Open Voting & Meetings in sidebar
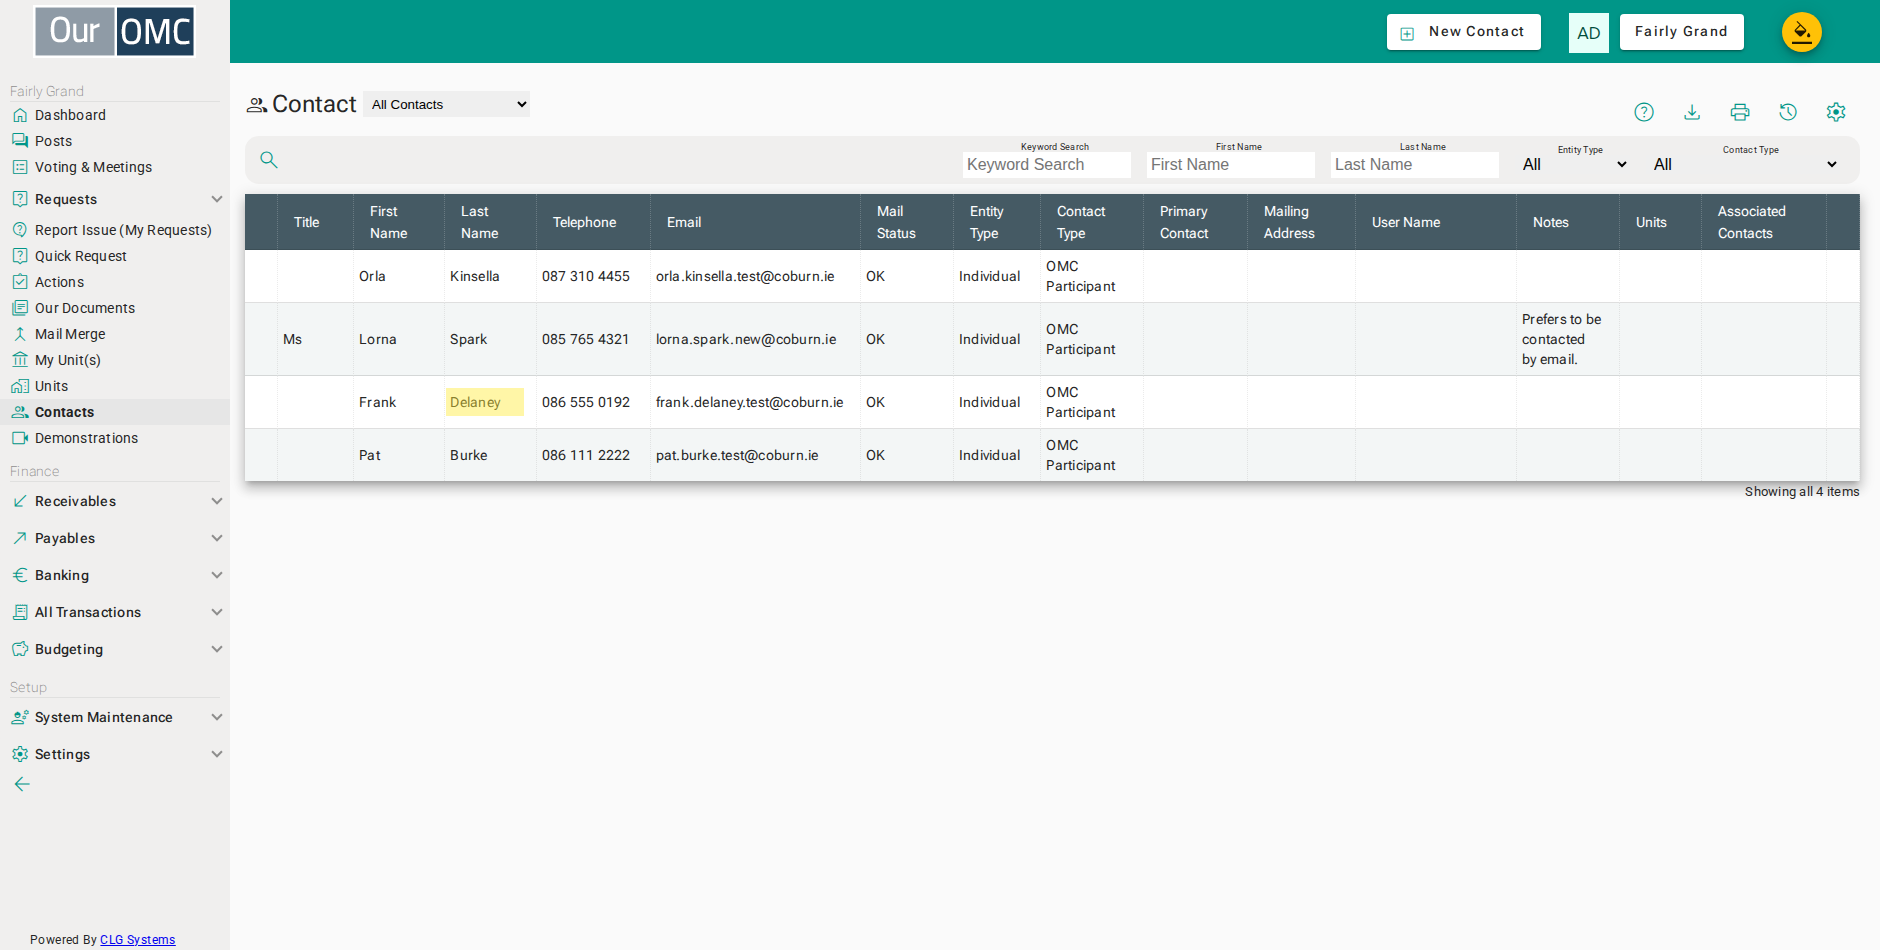 (93, 167)
